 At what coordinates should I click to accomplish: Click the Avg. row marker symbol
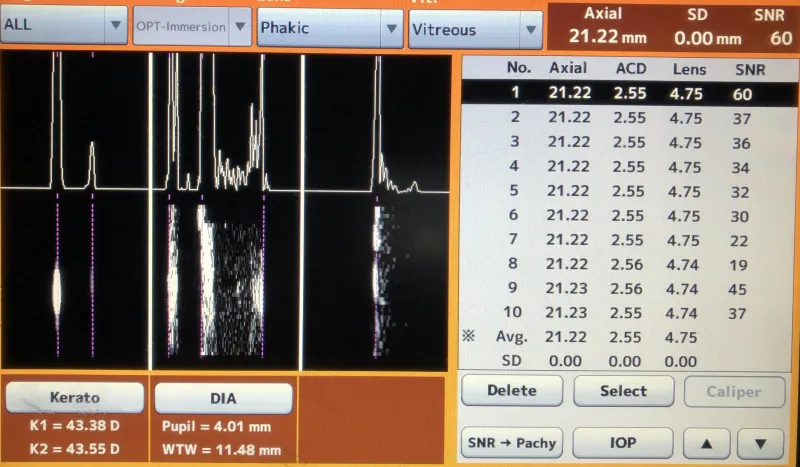pos(467,336)
